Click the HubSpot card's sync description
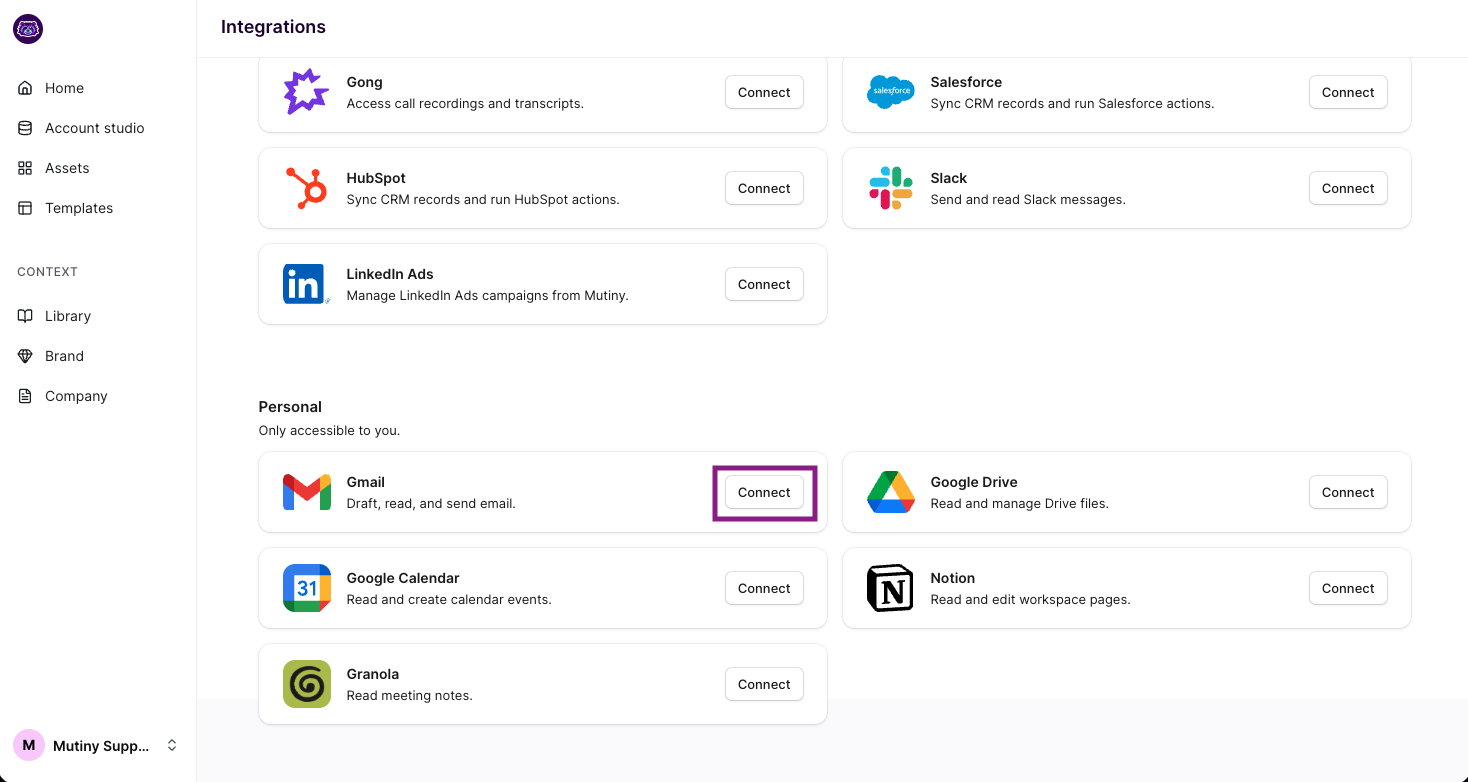The height and width of the screenshot is (782, 1468). (x=483, y=199)
